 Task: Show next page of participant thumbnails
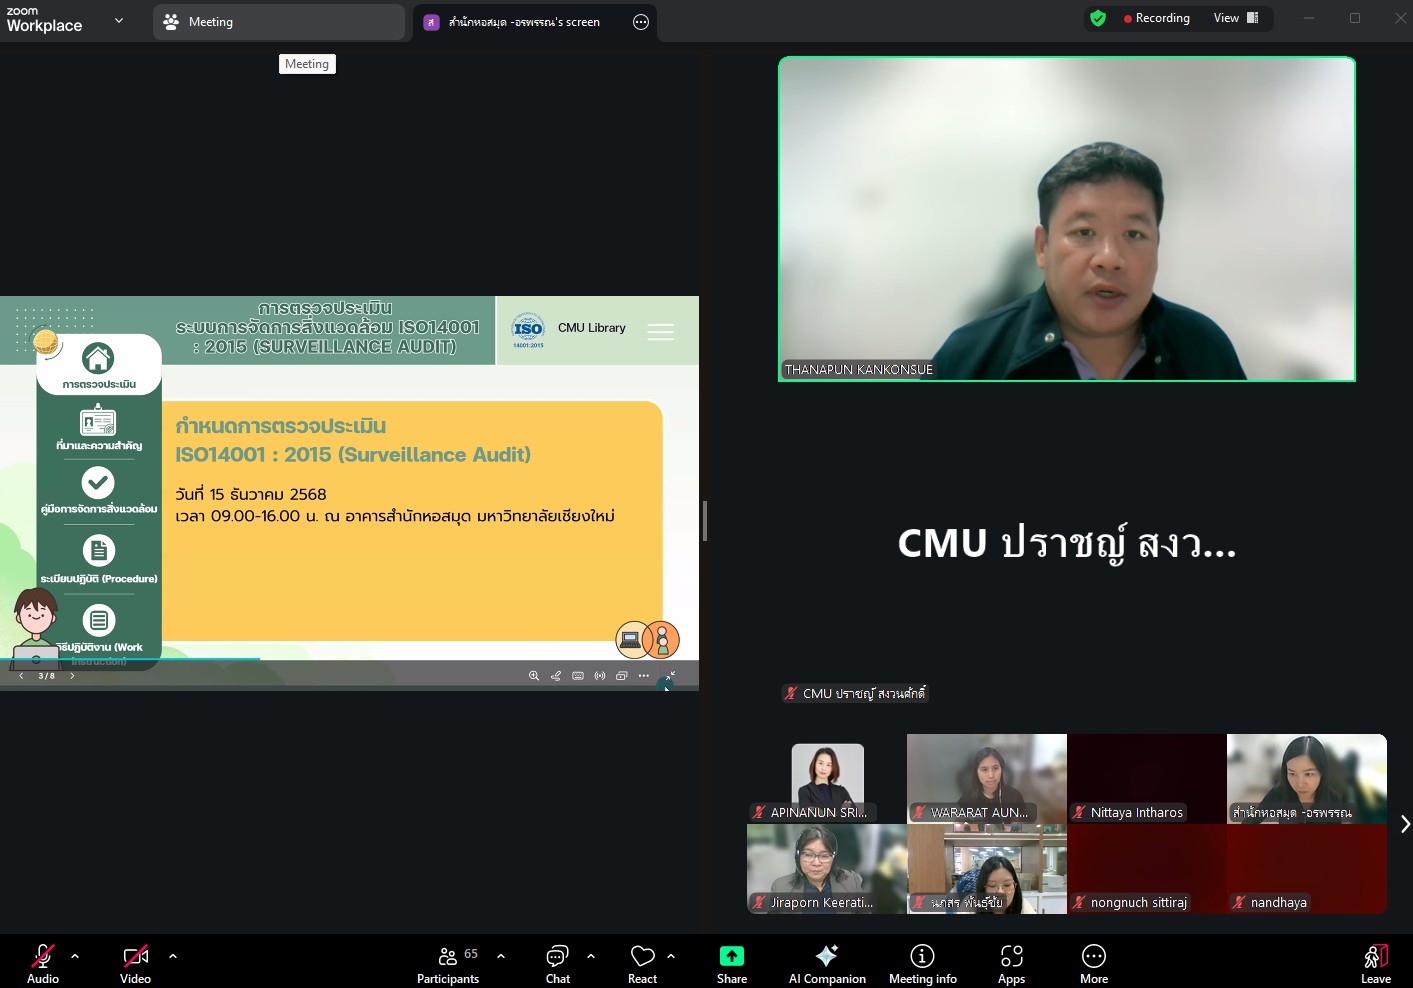click(x=1404, y=823)
